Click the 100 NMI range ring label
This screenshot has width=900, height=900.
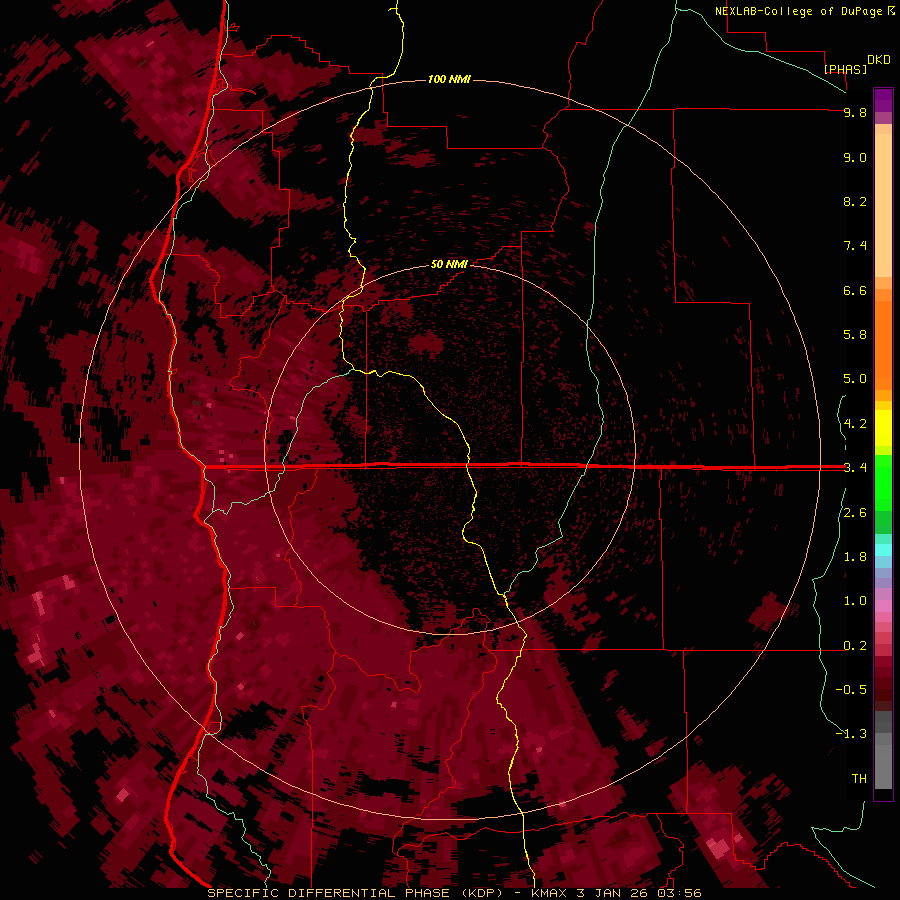[x=449, y=79]
